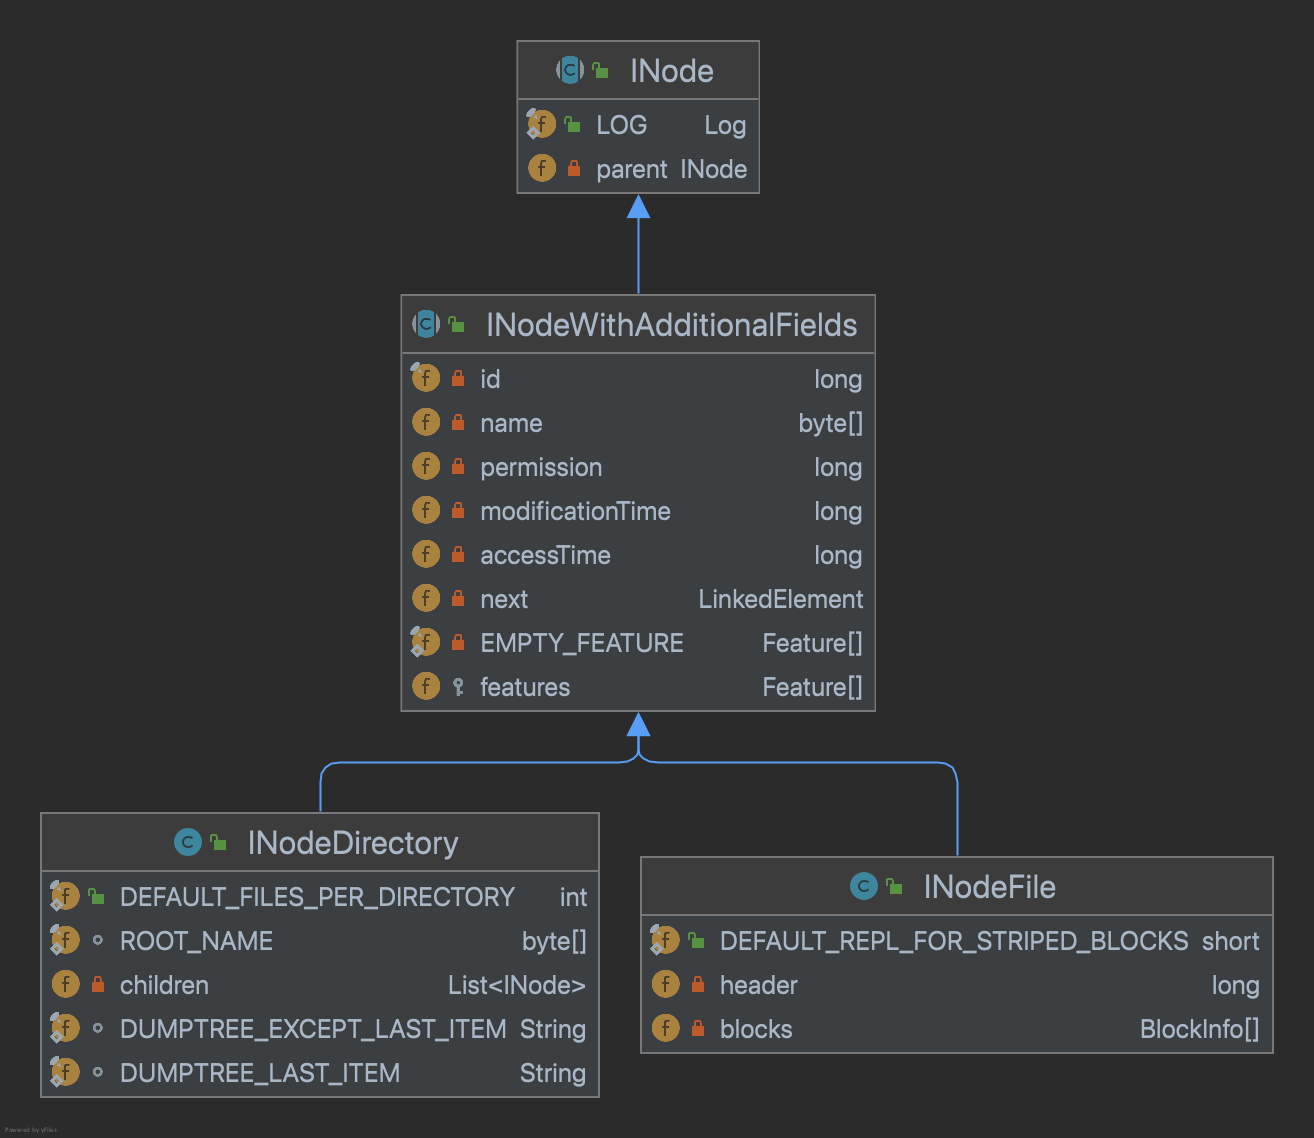
Task: Click the LinkedElement type of next field
Action: click(780, 599)
